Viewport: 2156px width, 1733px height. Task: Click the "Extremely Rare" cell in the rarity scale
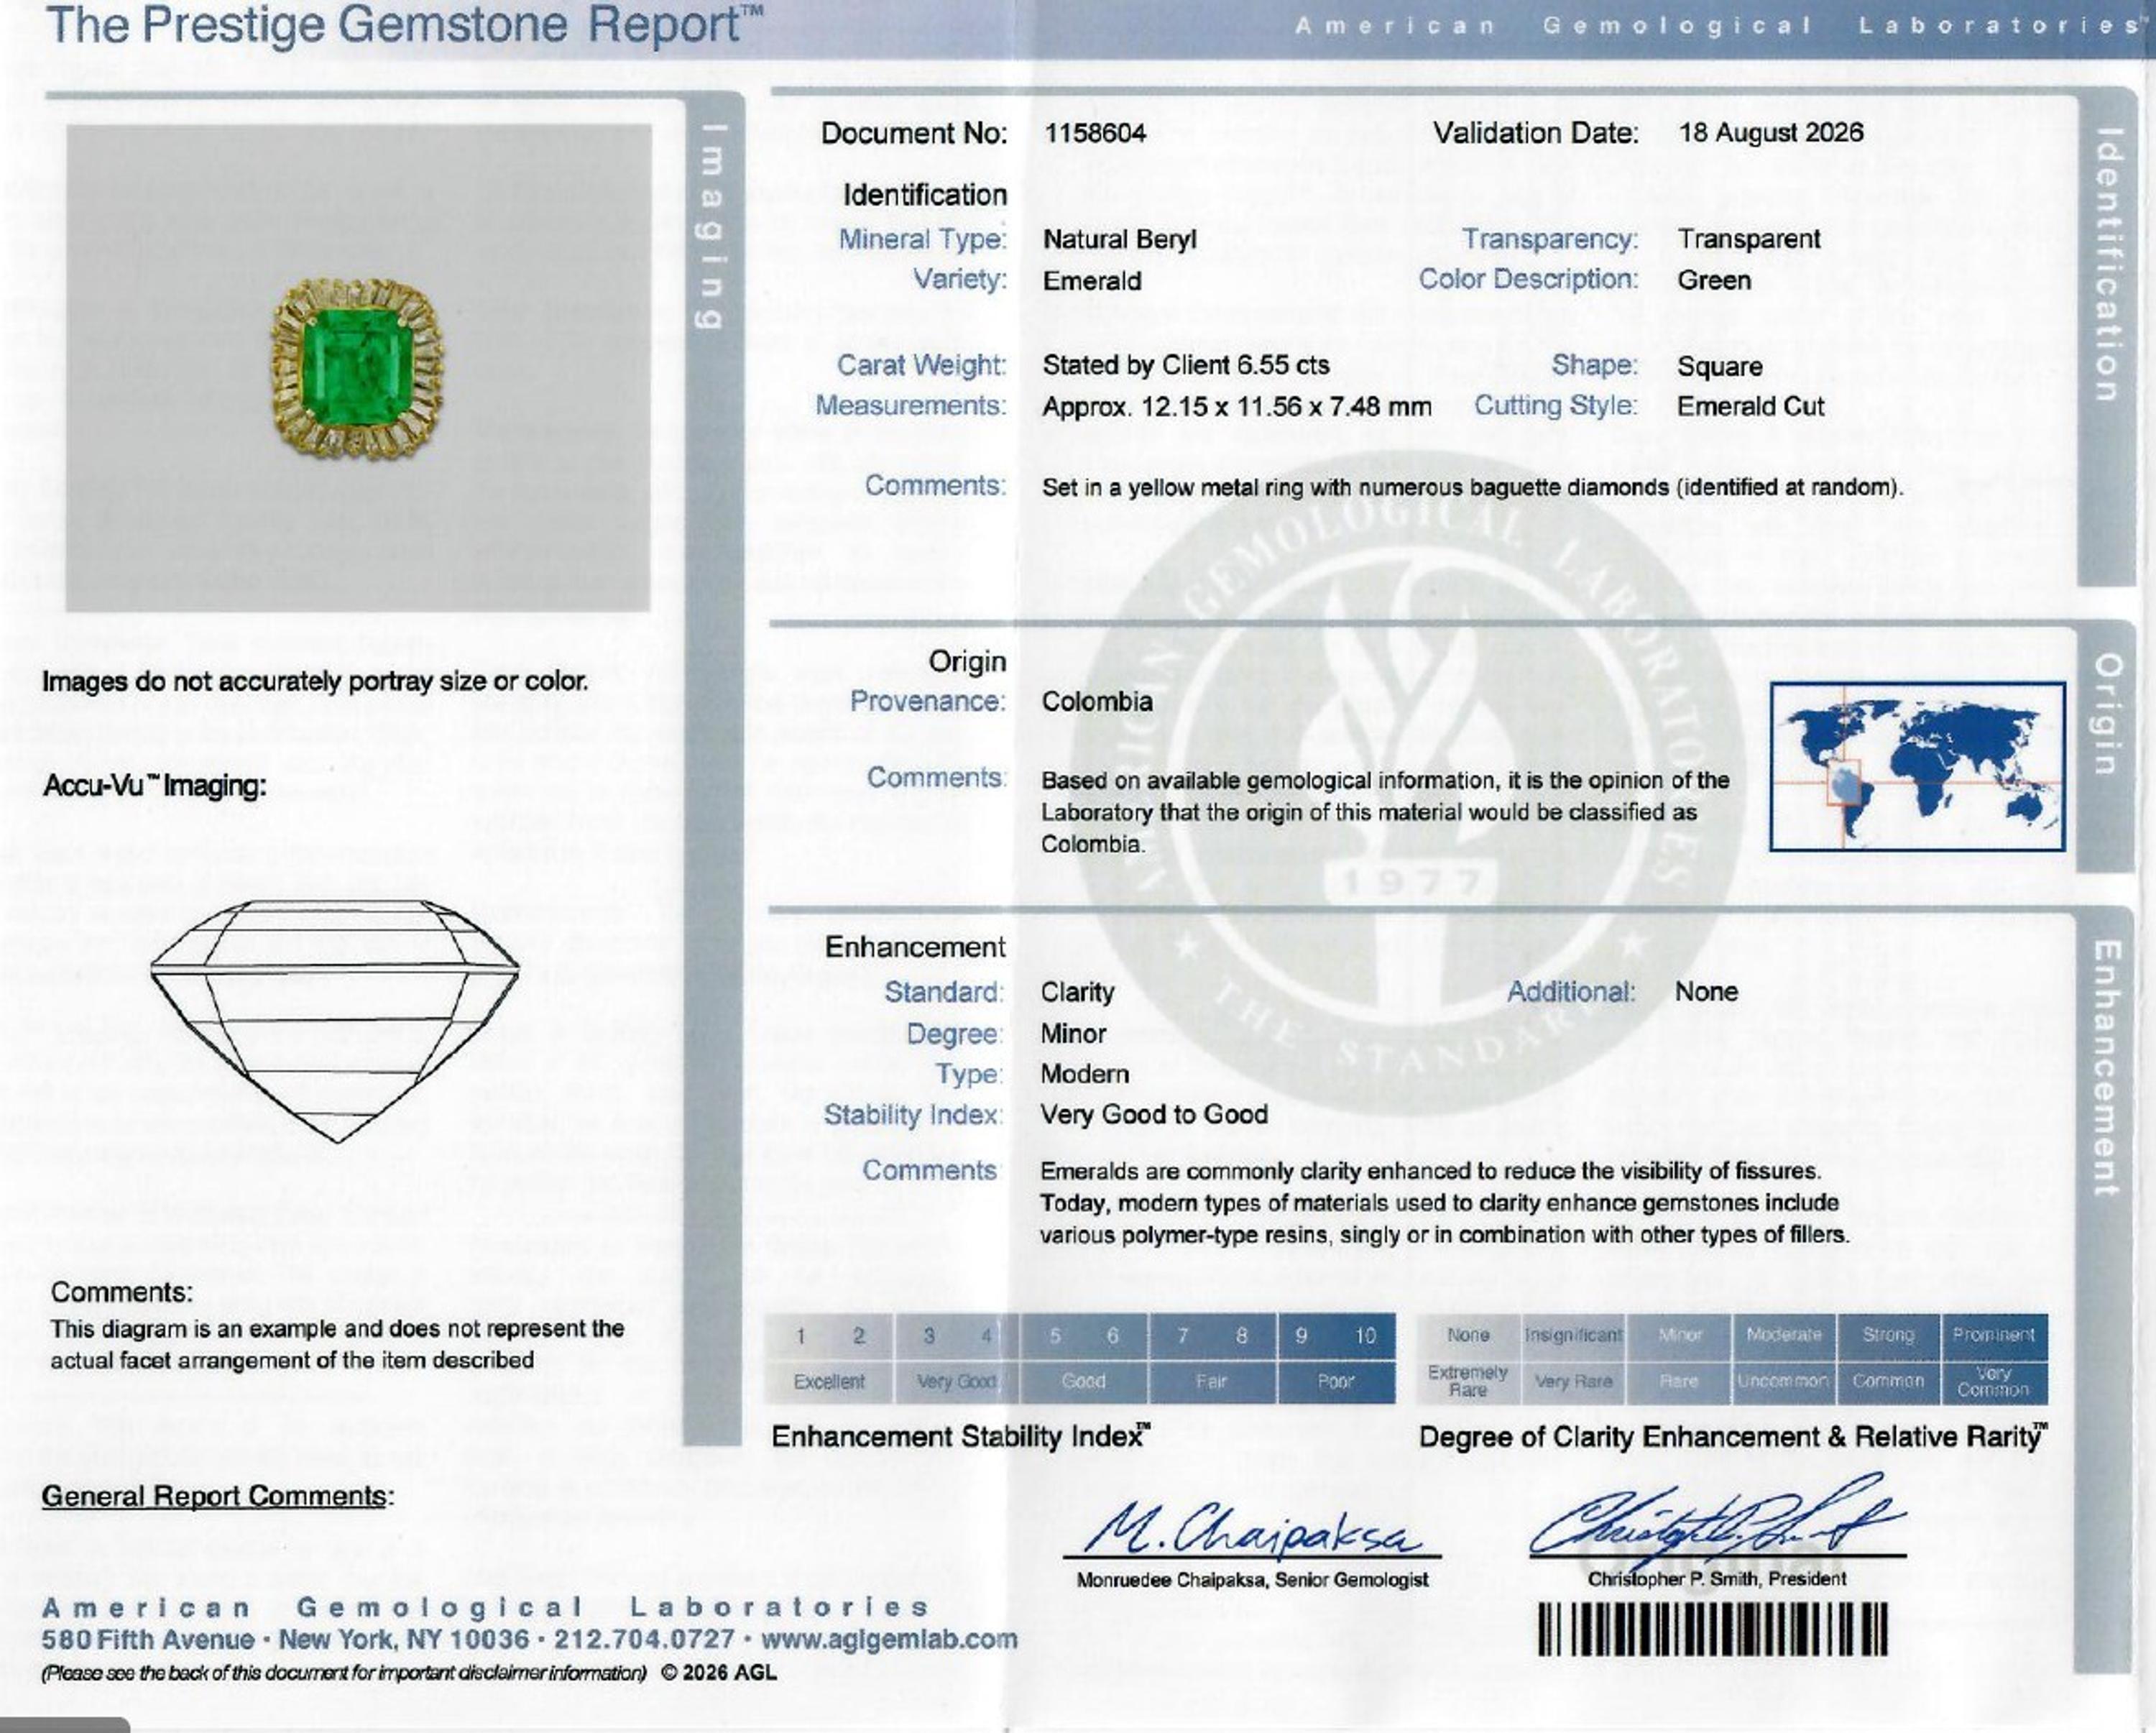click(1468, 1382)
